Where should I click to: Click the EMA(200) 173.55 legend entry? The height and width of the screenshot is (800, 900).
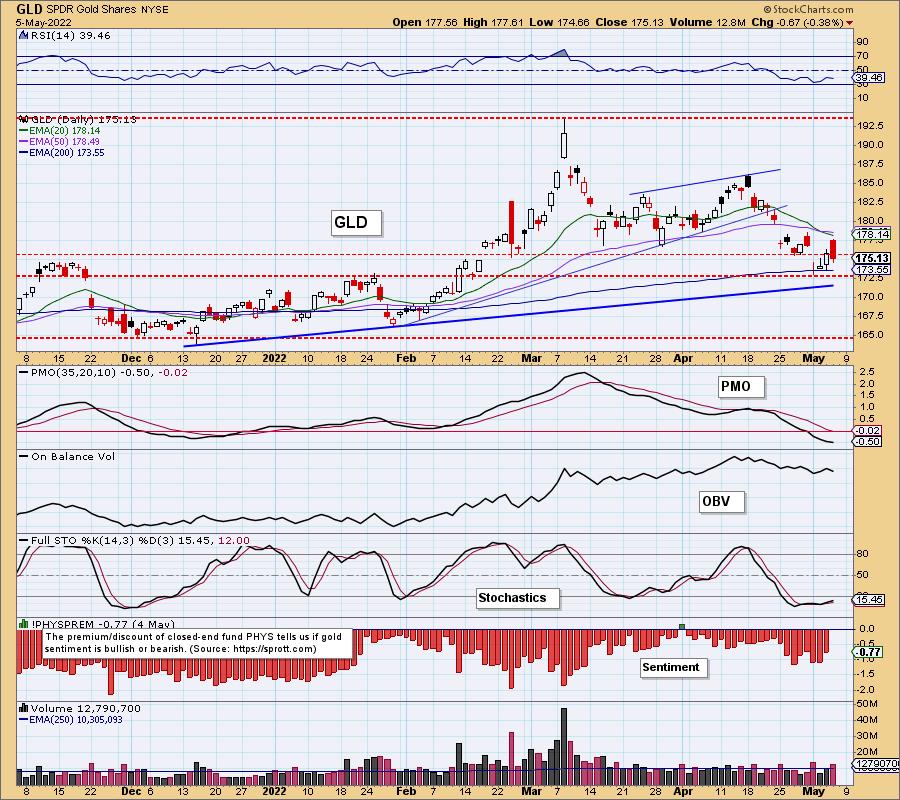click(62, 153)
